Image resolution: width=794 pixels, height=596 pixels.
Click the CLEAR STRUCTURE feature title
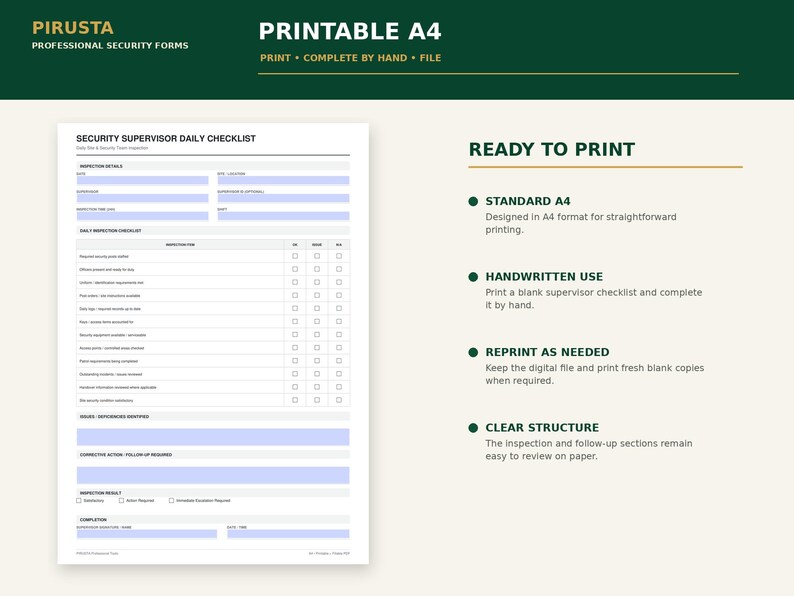tap(542, 427)
